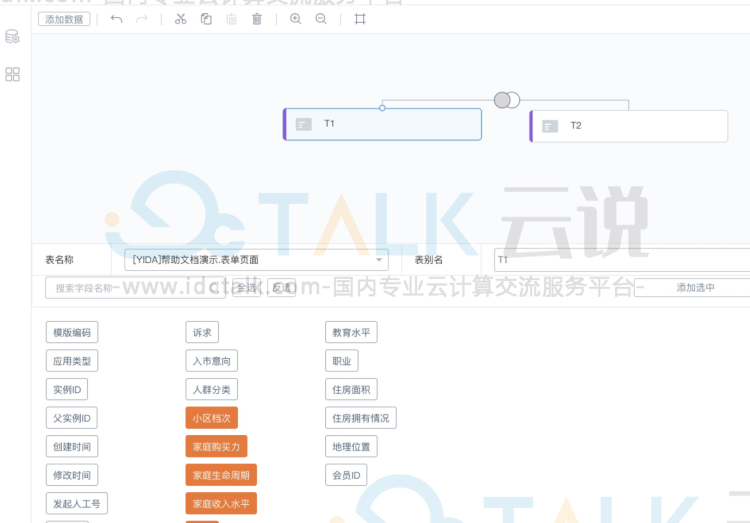Open the 表名称 dropdown
Screen dimensions: 750x523
[256, 260]
